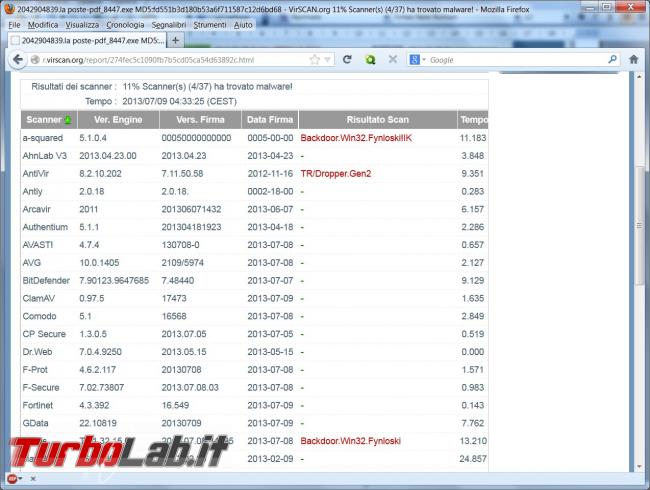Click the Antiy scanner name
Viewport: 650px width, 490px height.
32,192
